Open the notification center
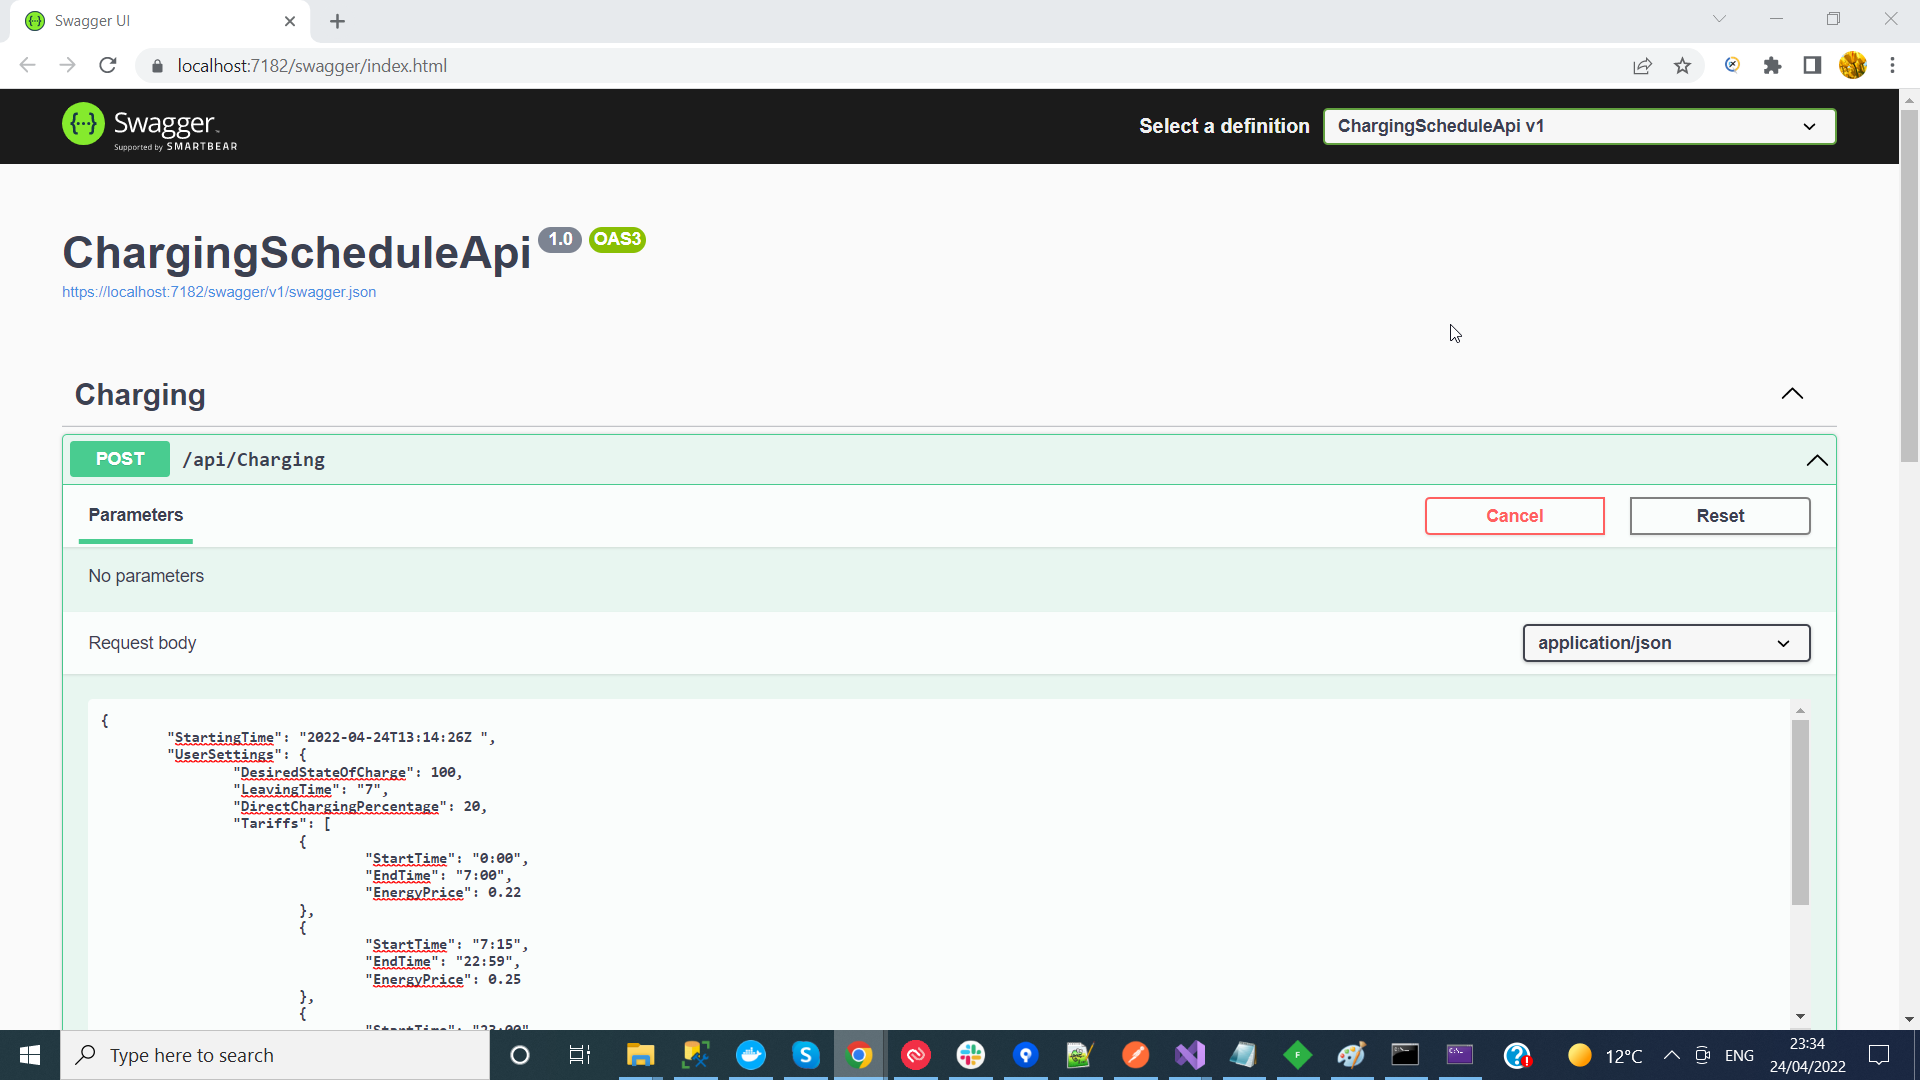The width and height of the screenshot is (1920, 1080). [1879, 1055]
